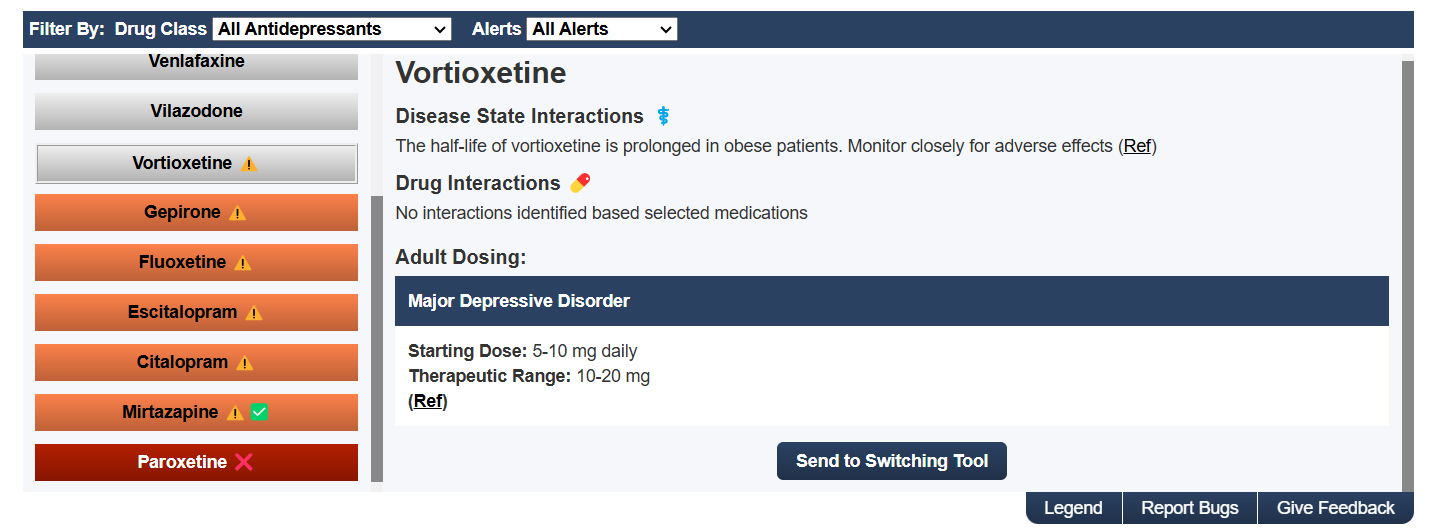Screen dimensions: 1437x532
Task: Open the Ref link under Therapeutic Range
Action: coord(428,401)
